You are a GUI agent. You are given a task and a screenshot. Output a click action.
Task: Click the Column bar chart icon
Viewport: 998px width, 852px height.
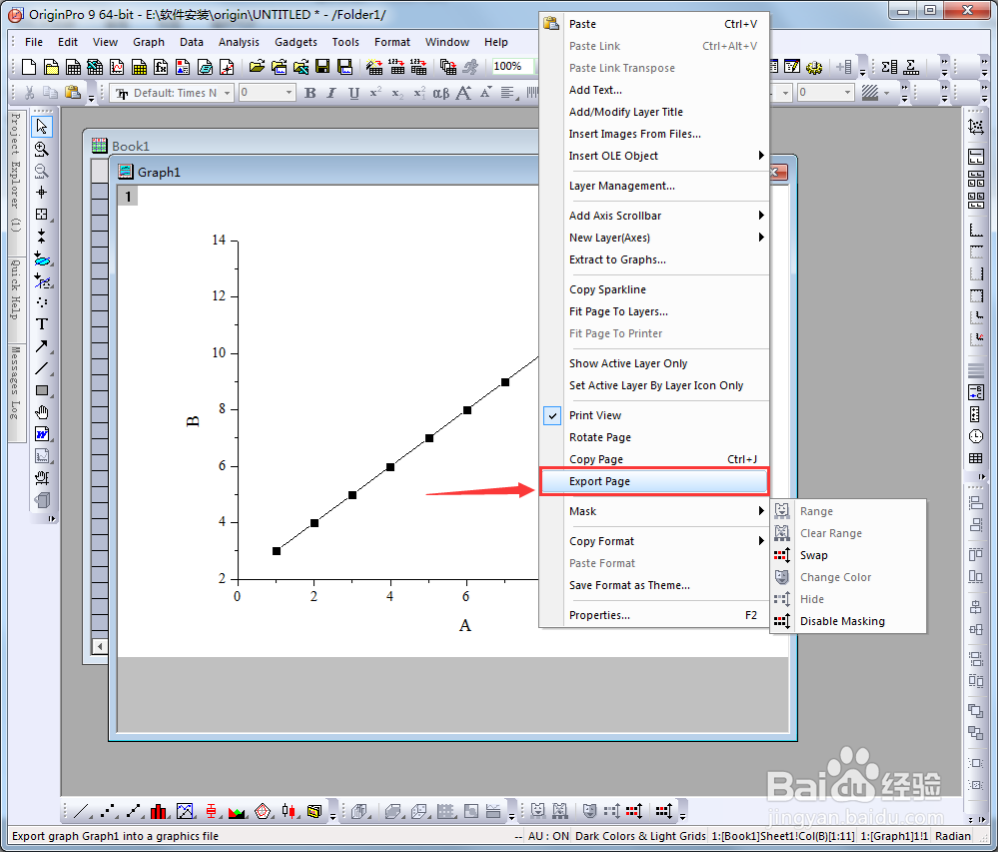coord(158,811)
